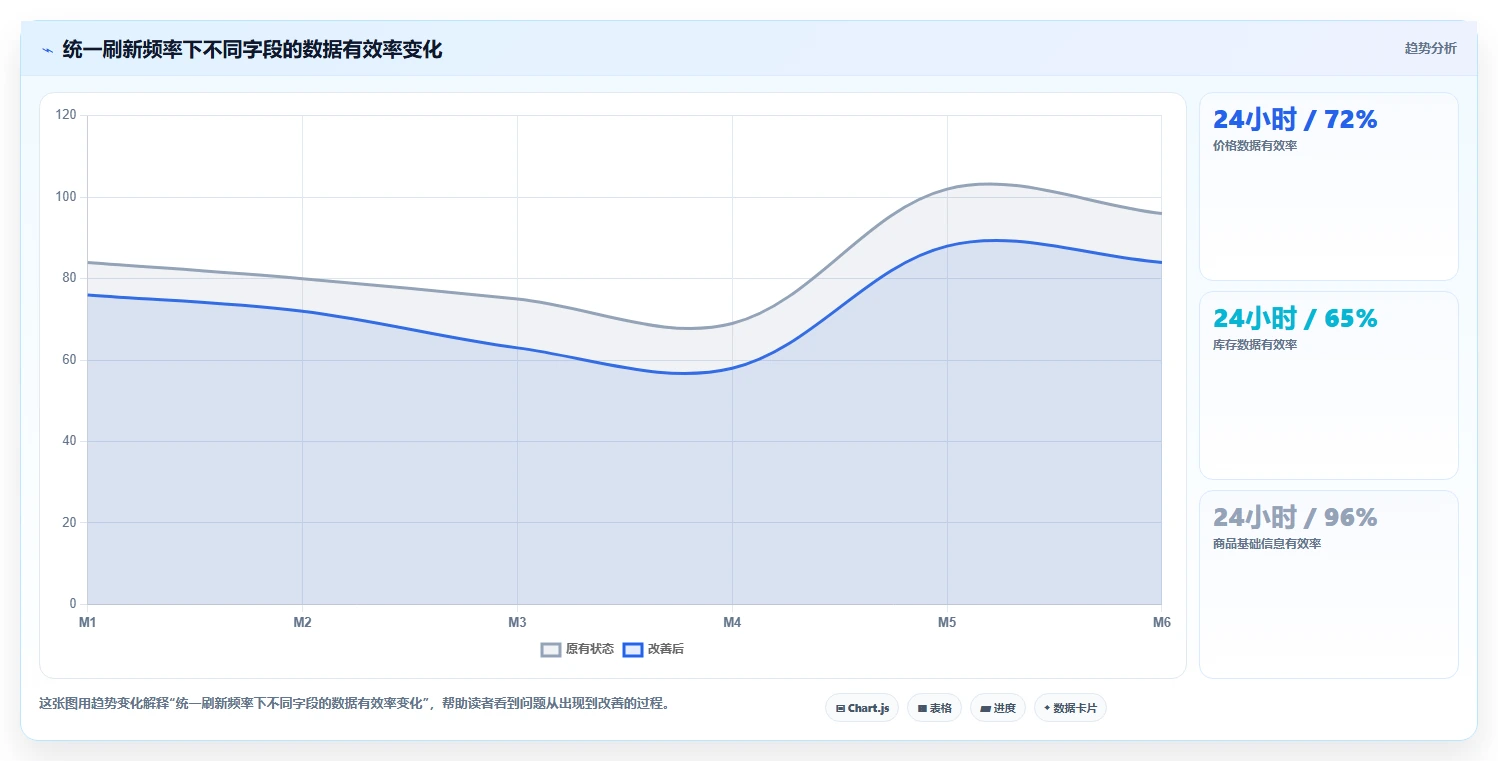
Task: Click the icon in the Chart.js tag
Action: pyautogui.click(x=840, y=708)
